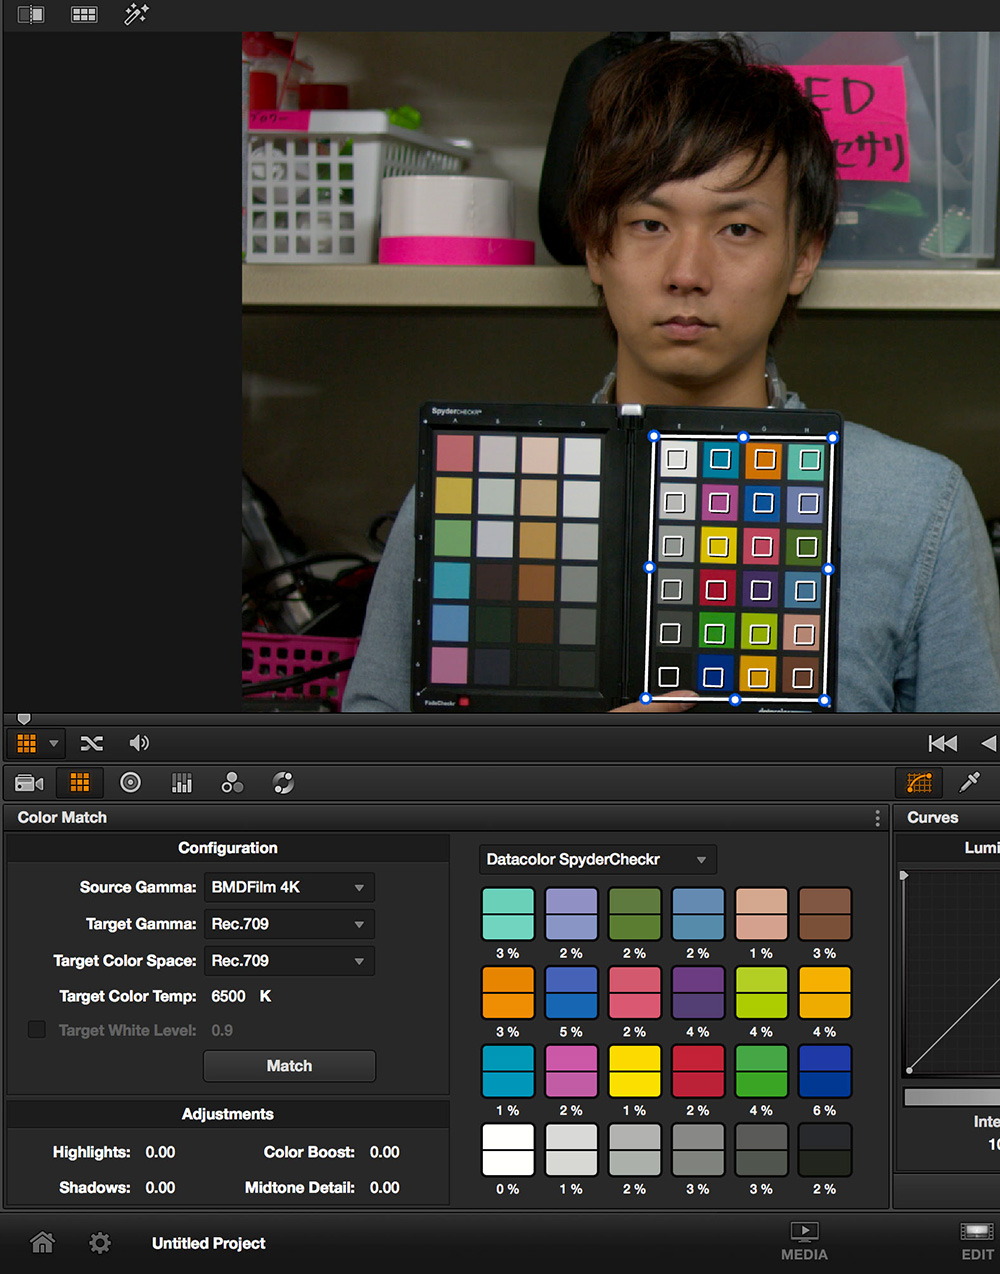
Task: Open project settings gear icon
Action: (x=100, y=1243)
